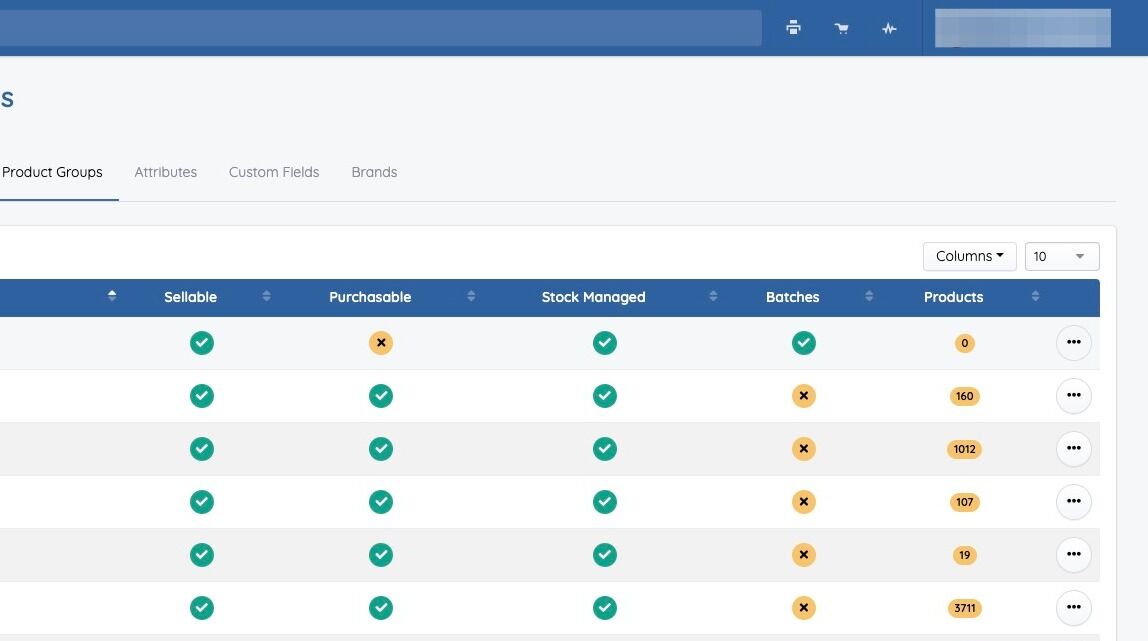Click the search bar in top header
This screenshot has height=641, width=1148.
click(x=380, y=28)
